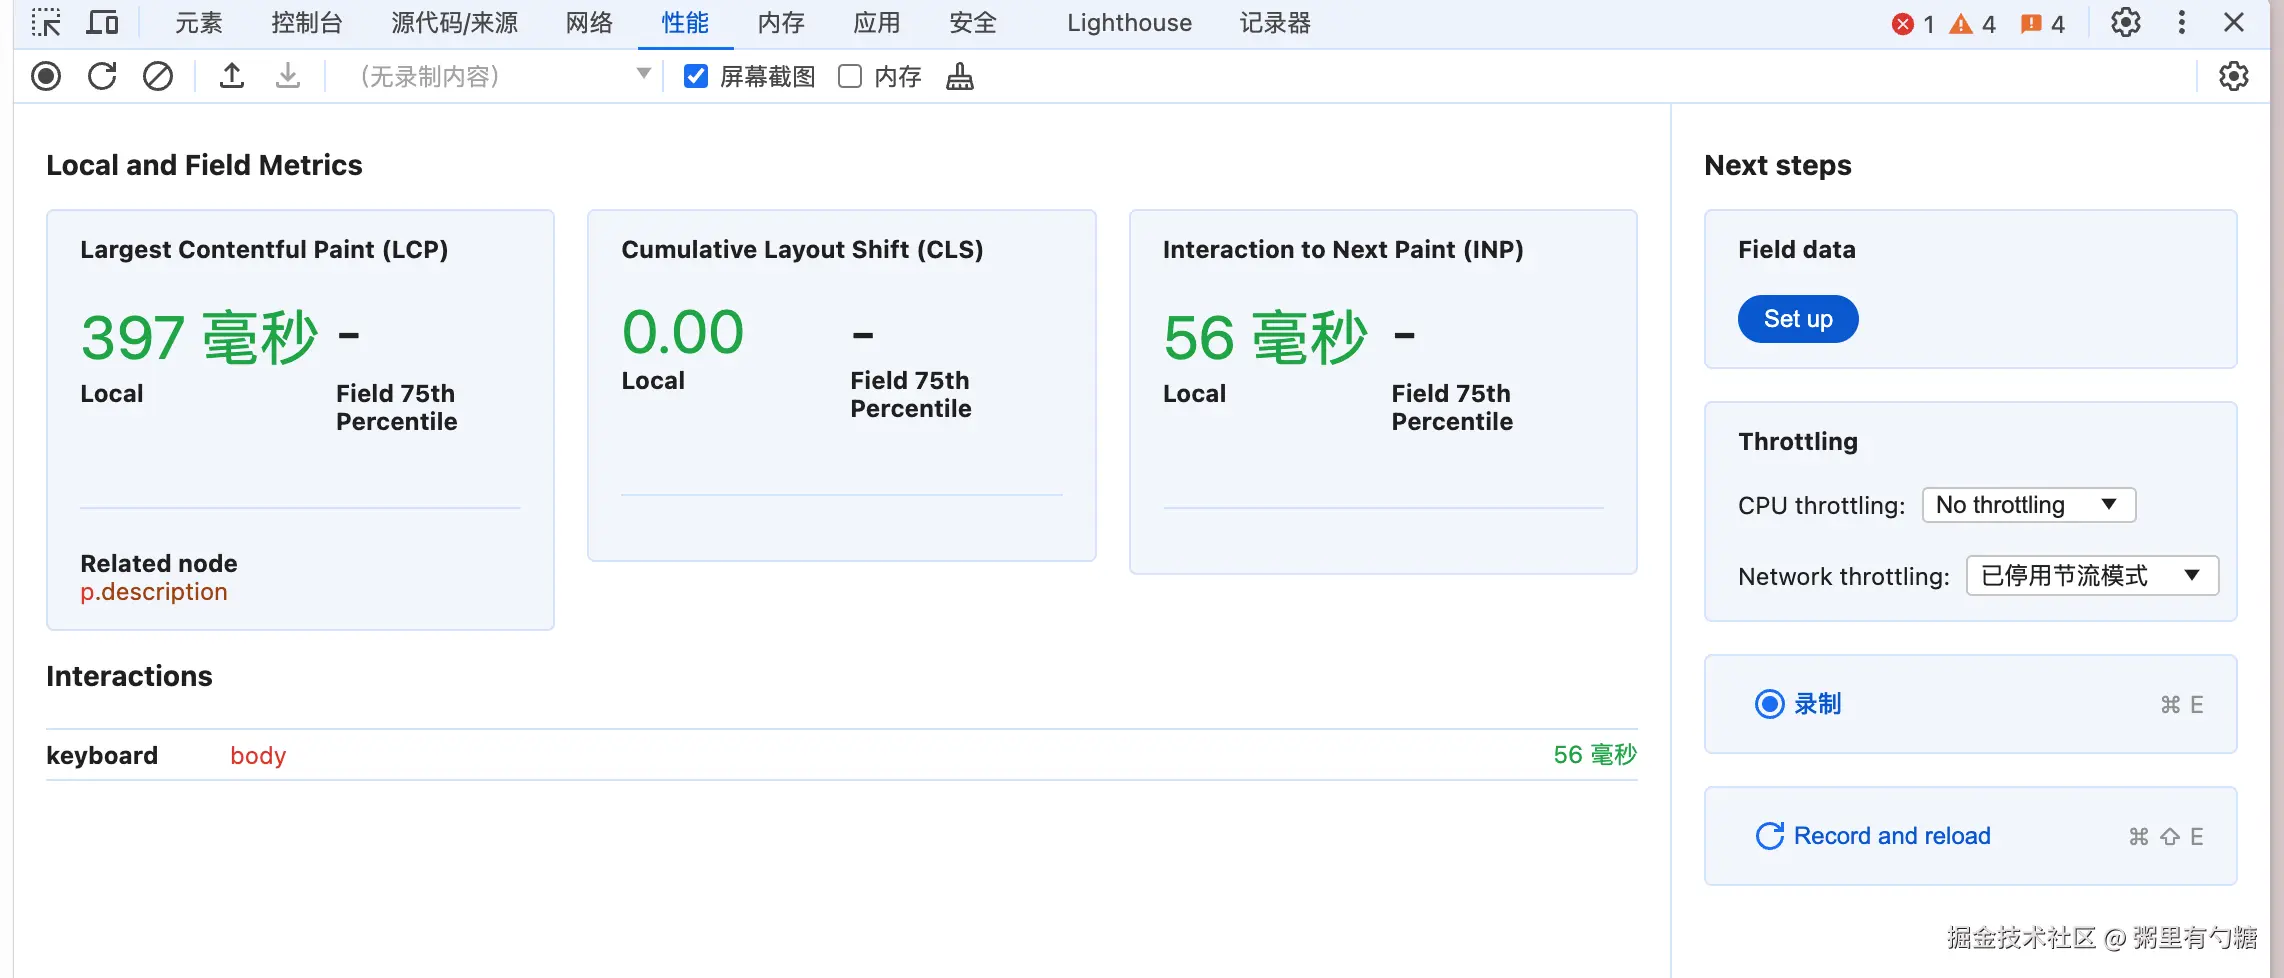2284x978 pixels.
Task: Open the Network throttling dropdown
Action: coord(2092,575)
